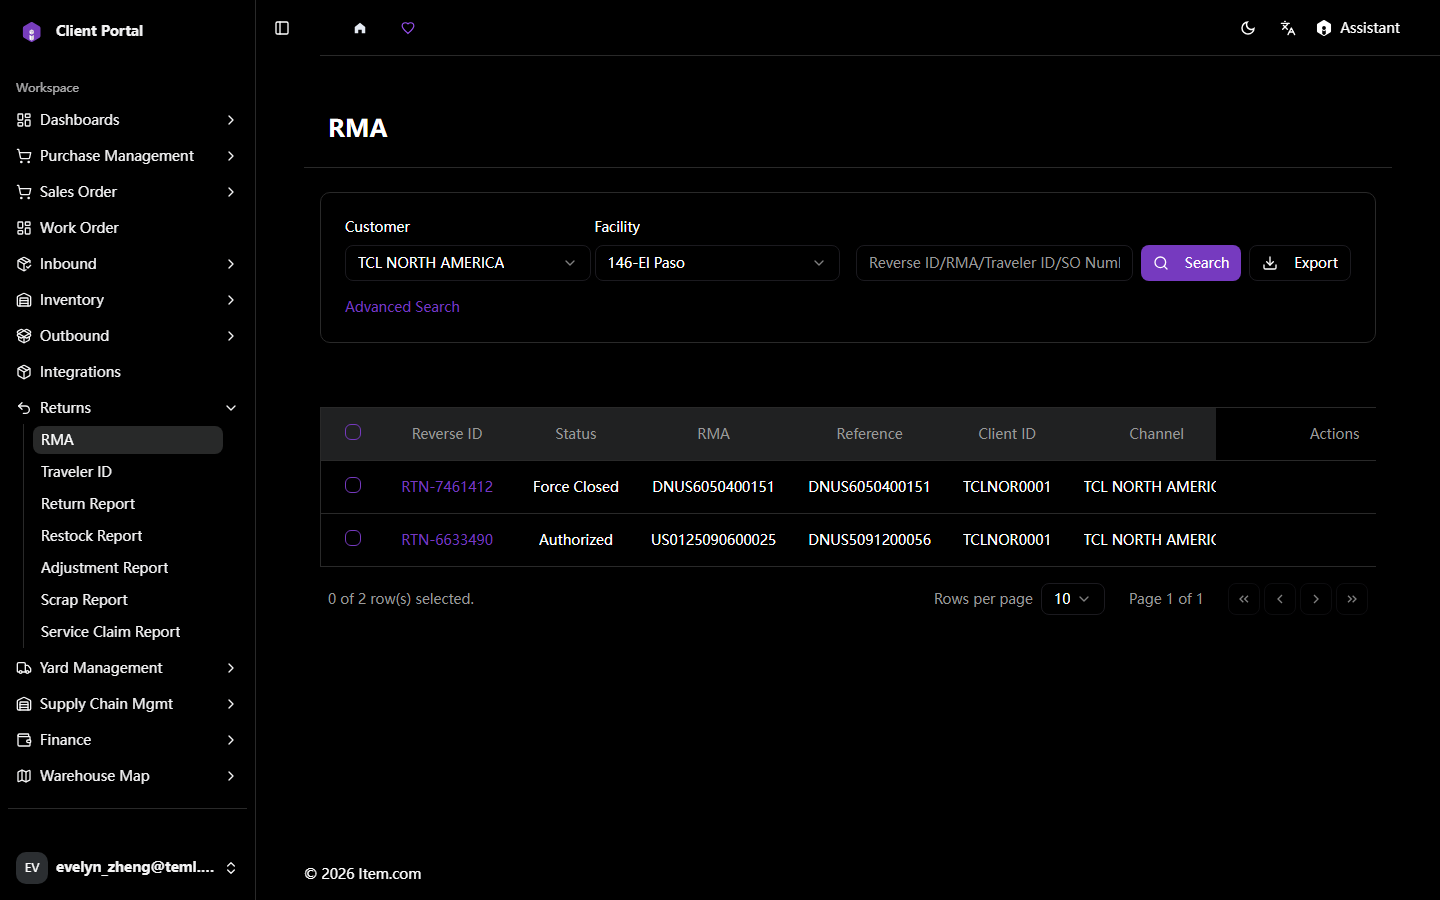Expand Purchase Management section
Viewport: 1440px width, 900px height.
click(127, 156)
